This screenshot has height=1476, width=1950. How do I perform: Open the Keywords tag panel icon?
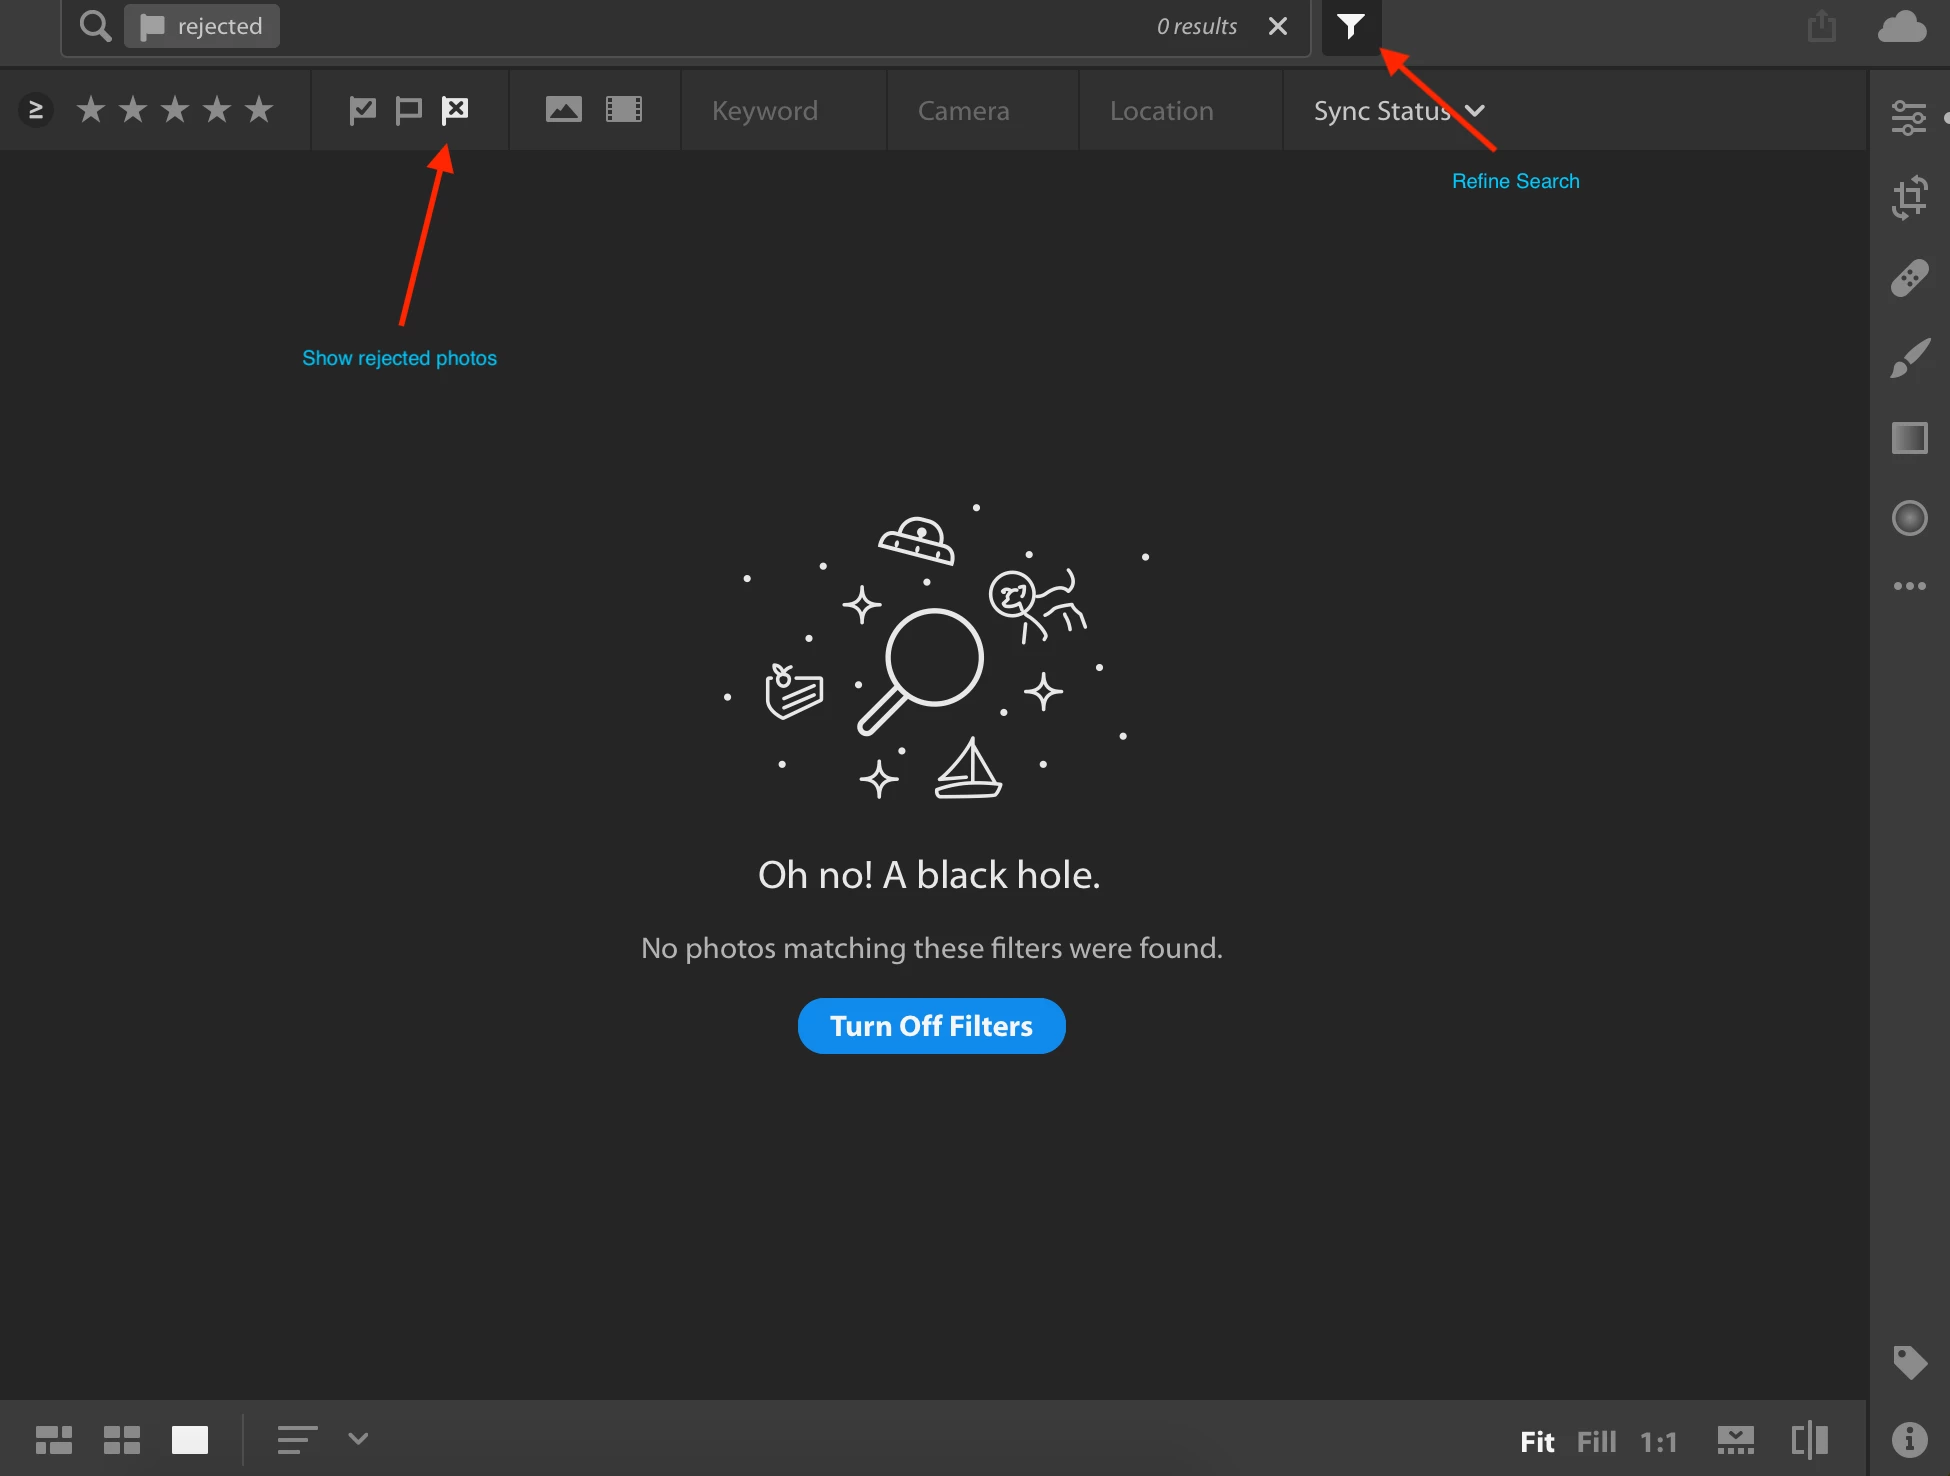coord(1908,1362)
